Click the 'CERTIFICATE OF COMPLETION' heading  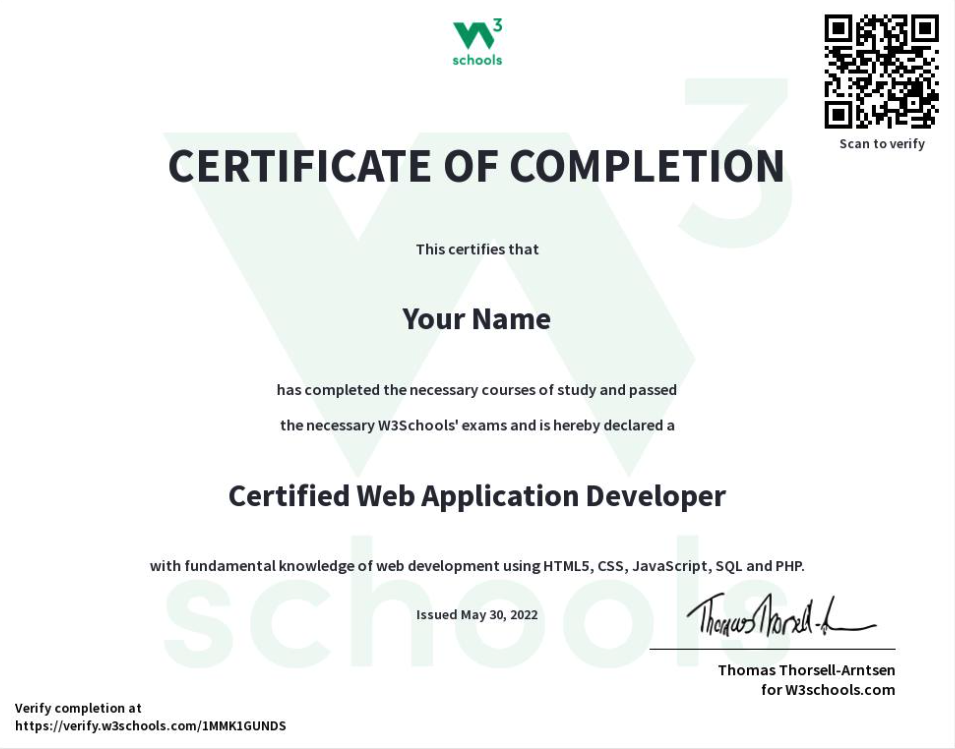click(x=476, y=166)
